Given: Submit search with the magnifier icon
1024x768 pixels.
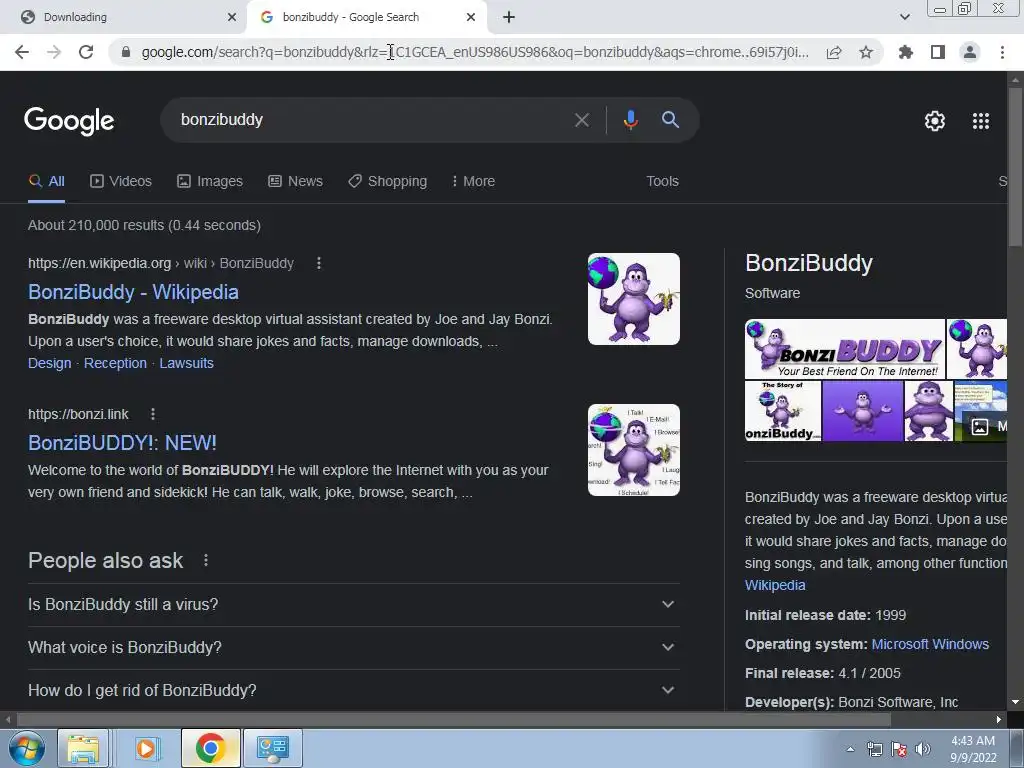Looking at the screenshot, I should [670, 120].
